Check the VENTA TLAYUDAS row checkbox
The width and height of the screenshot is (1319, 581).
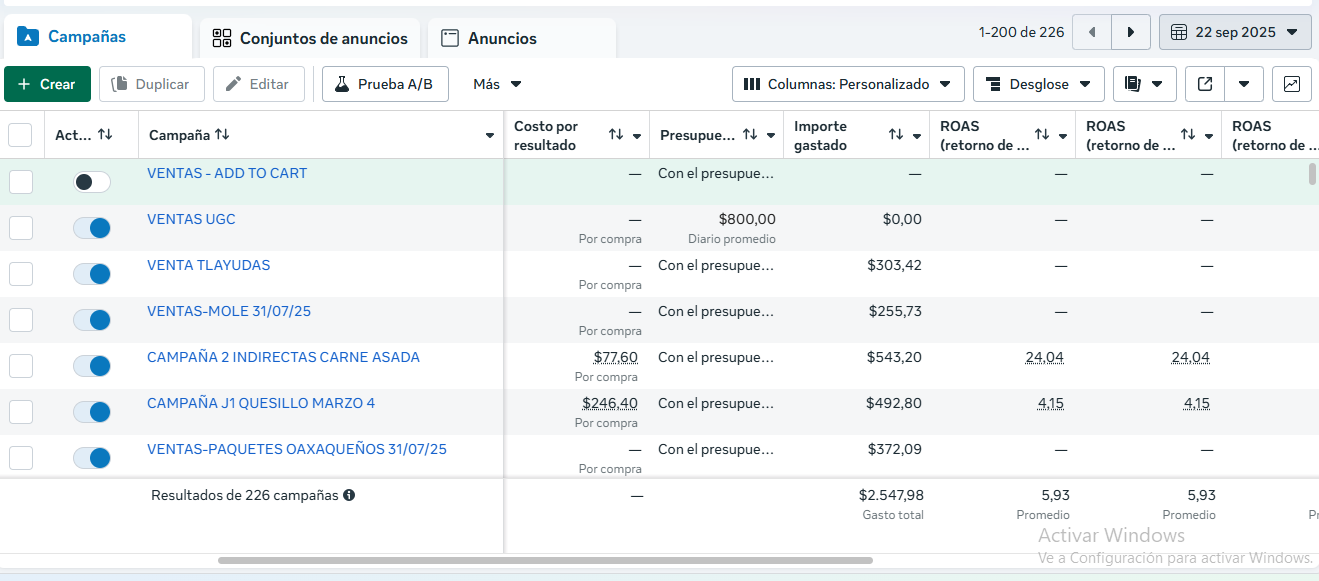click(21, 273)
